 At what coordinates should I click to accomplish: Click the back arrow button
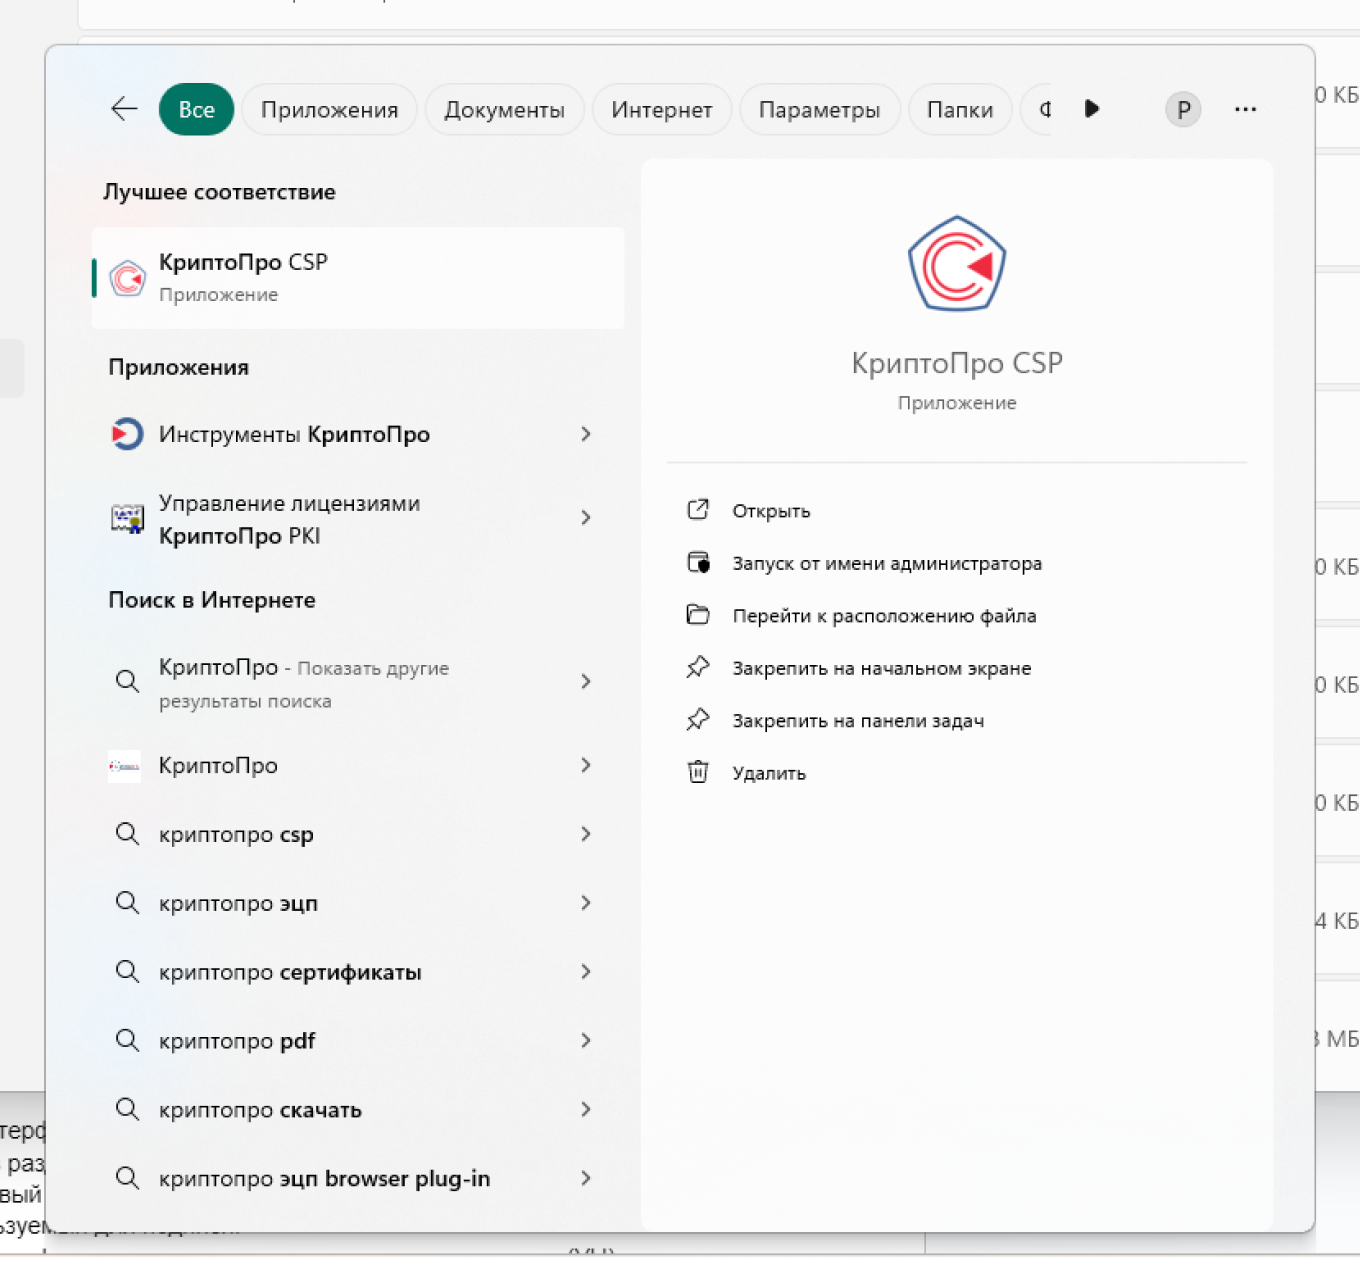pos(123,109)
